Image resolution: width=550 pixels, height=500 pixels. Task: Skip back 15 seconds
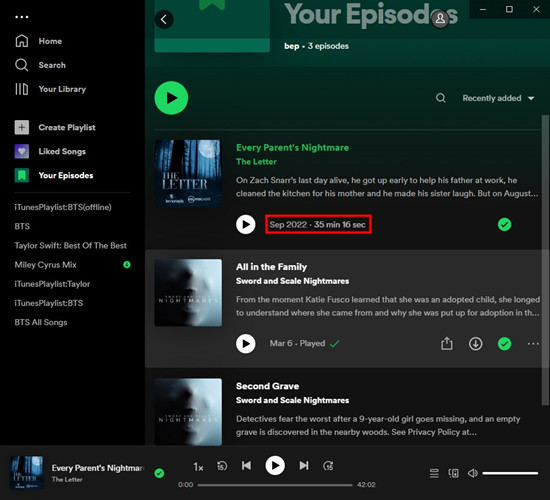(222, 466)
